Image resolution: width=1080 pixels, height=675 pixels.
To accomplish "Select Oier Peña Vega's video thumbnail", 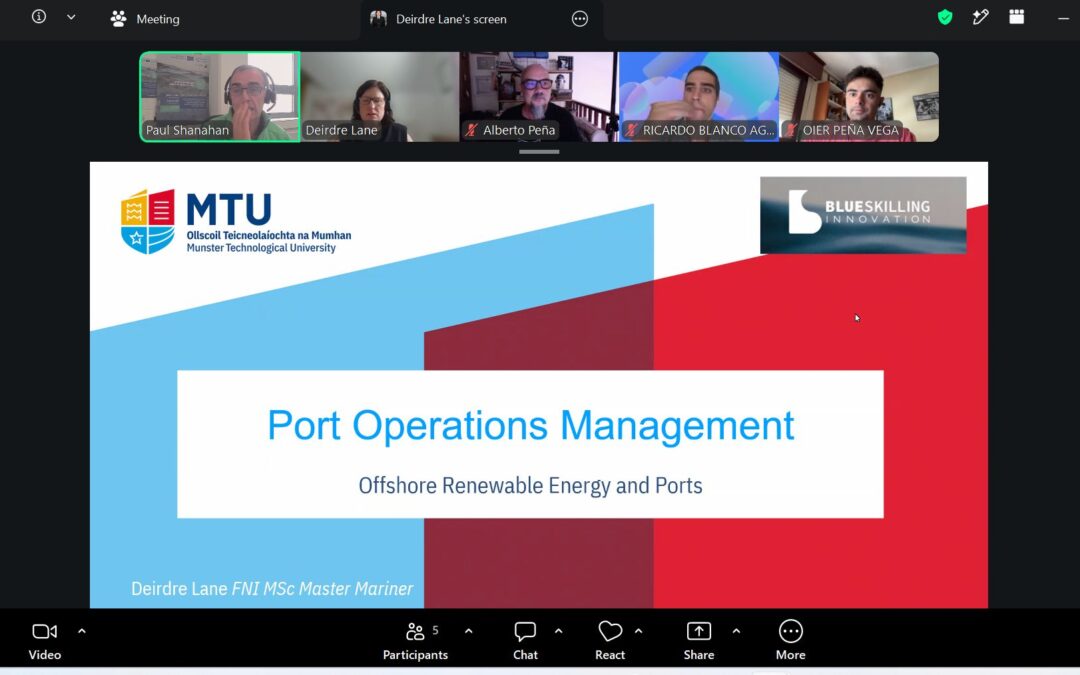I will 859,96.
